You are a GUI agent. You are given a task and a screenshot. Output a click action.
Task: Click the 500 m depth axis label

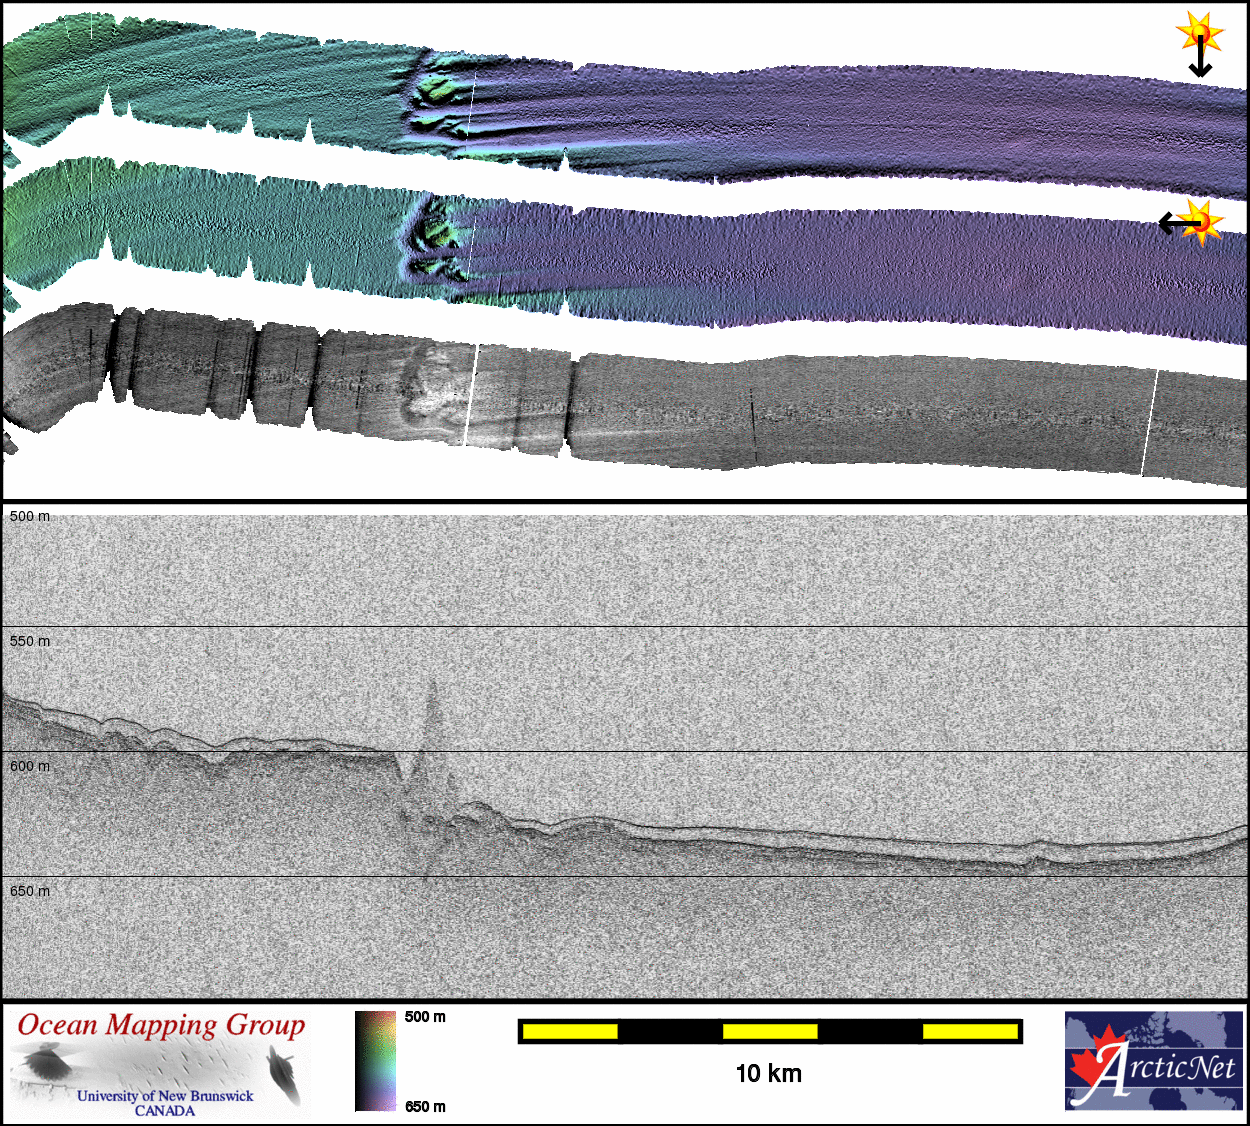(30, 517)
